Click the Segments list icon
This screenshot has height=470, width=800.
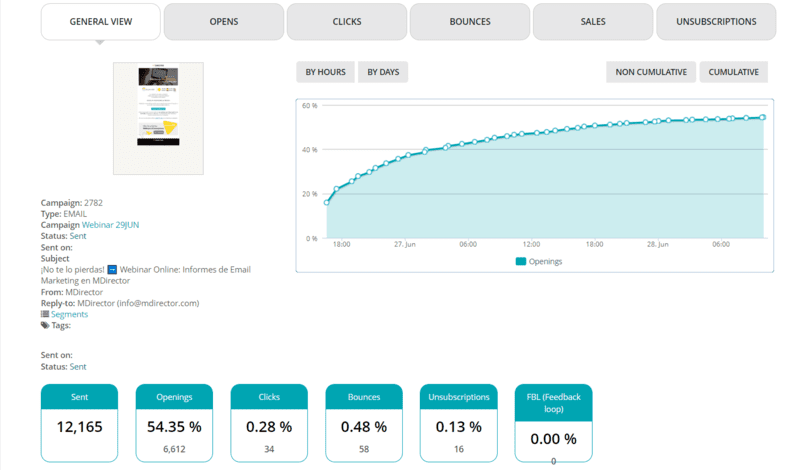(45, 314)
